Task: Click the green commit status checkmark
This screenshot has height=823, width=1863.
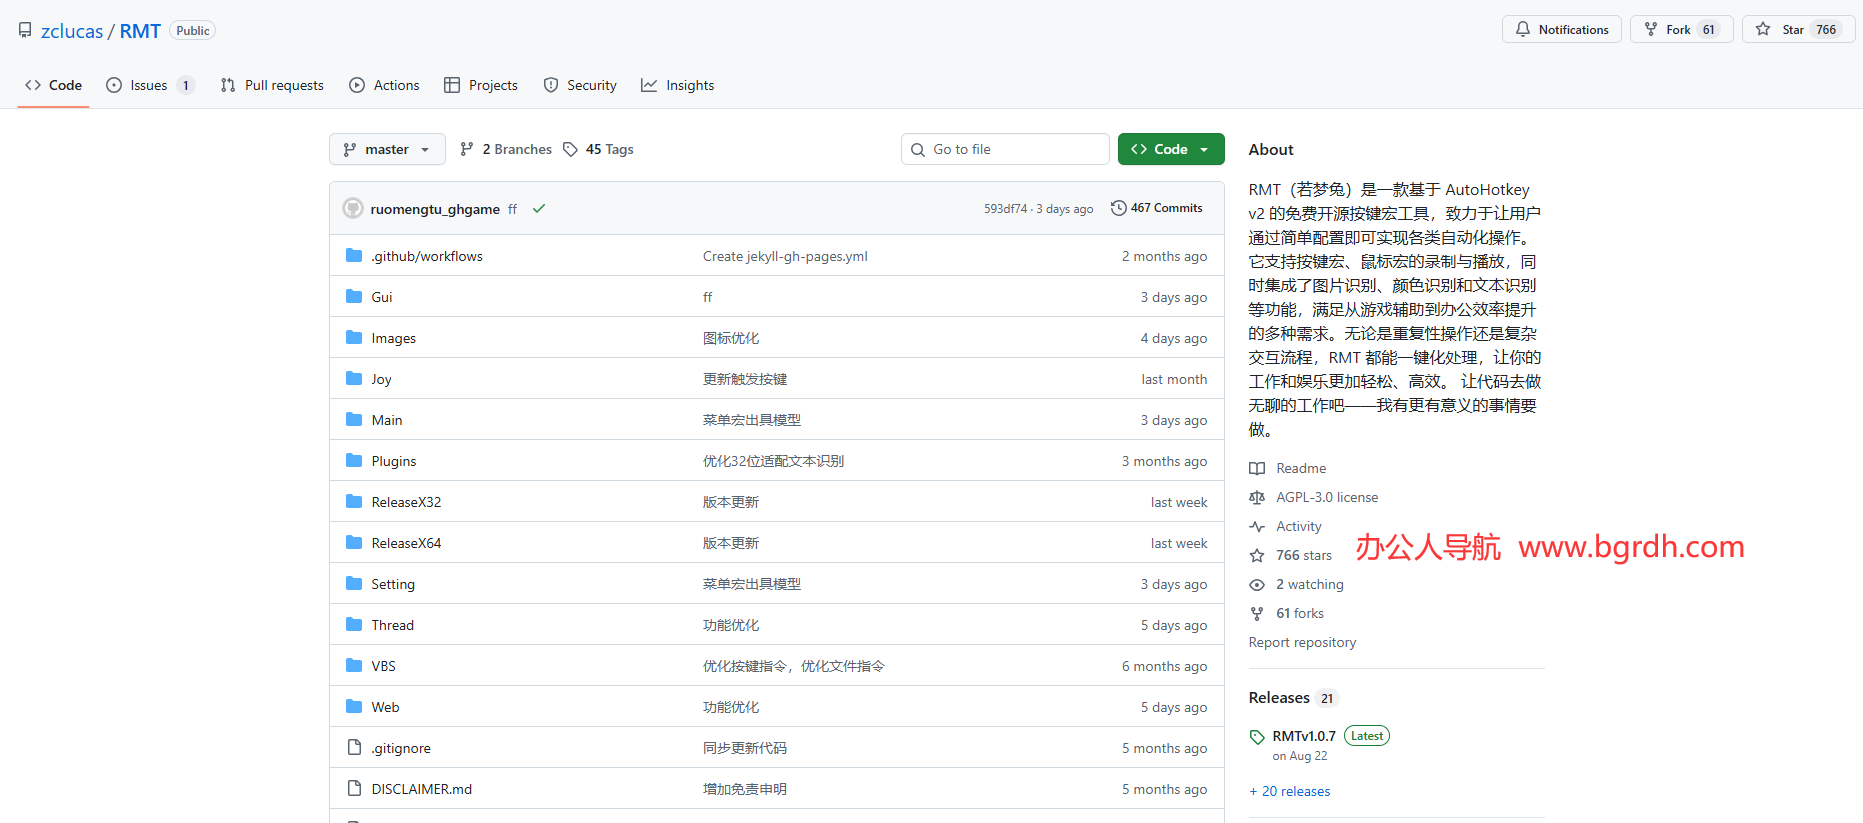Action: (x=539, y=209)
